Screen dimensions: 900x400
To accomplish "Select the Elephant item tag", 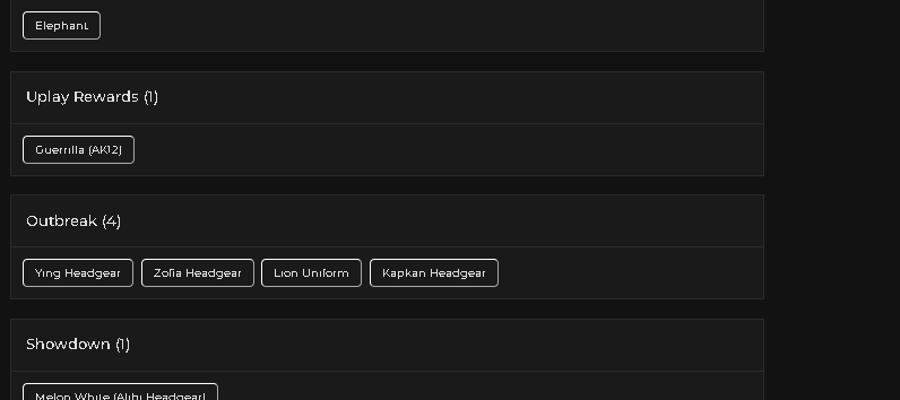I will (x=61, y=26).
